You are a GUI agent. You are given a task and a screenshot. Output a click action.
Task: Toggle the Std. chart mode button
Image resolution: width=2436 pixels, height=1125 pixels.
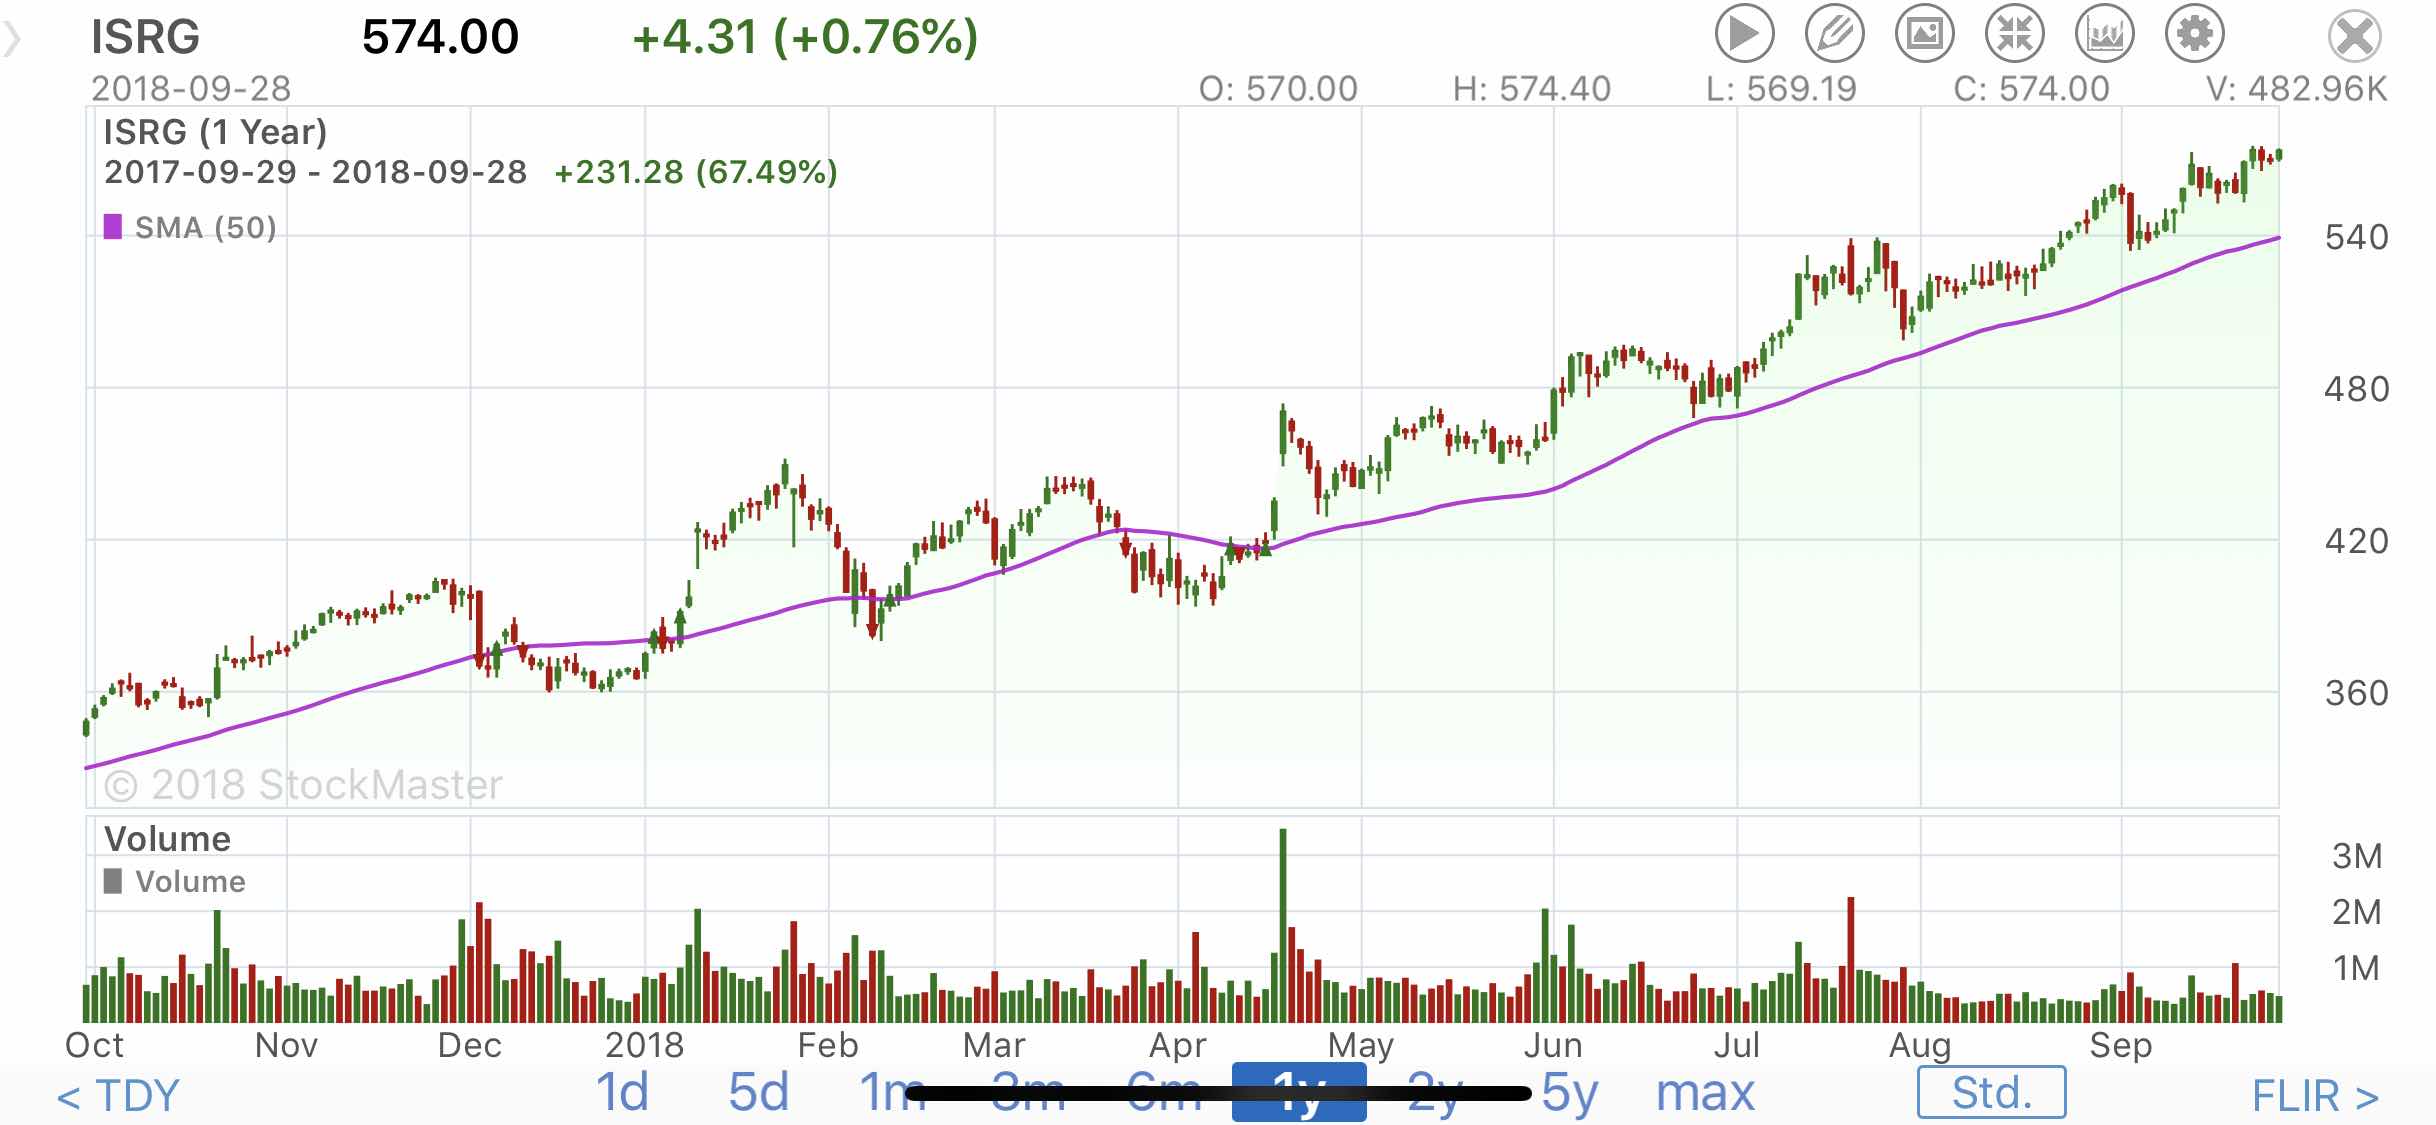coord(1991,1092)
